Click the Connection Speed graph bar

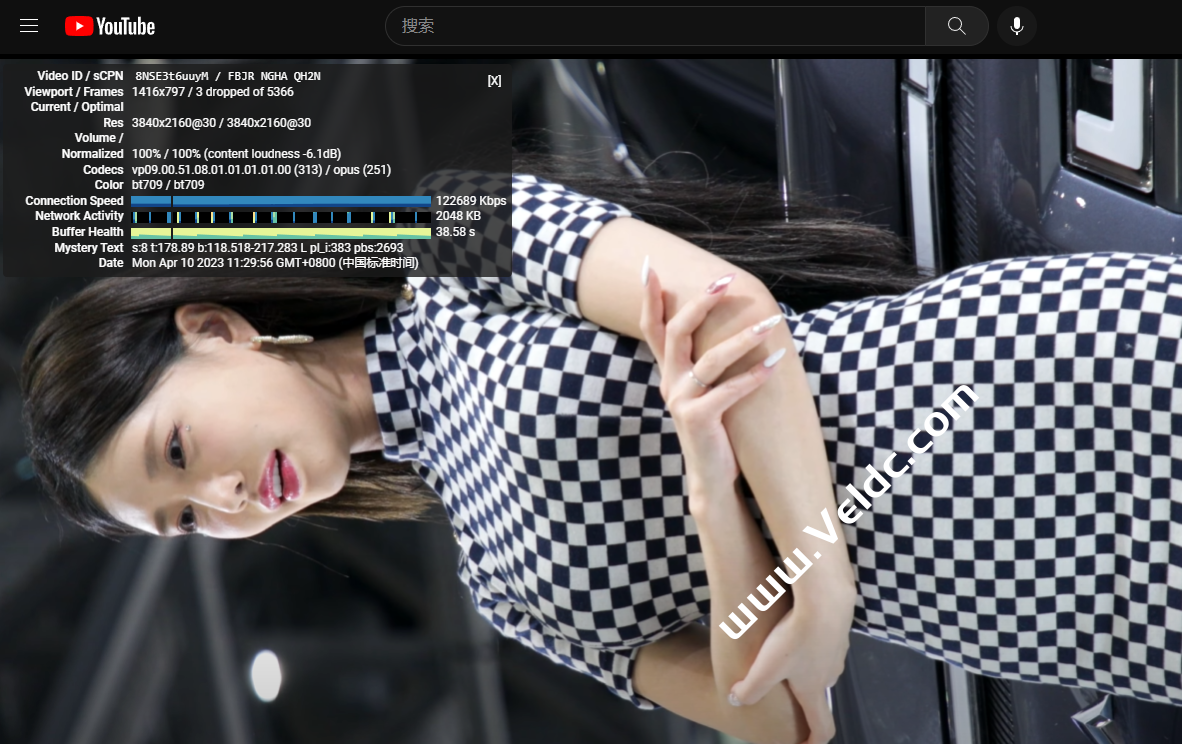pyautogui.click(x=280, y=201)
